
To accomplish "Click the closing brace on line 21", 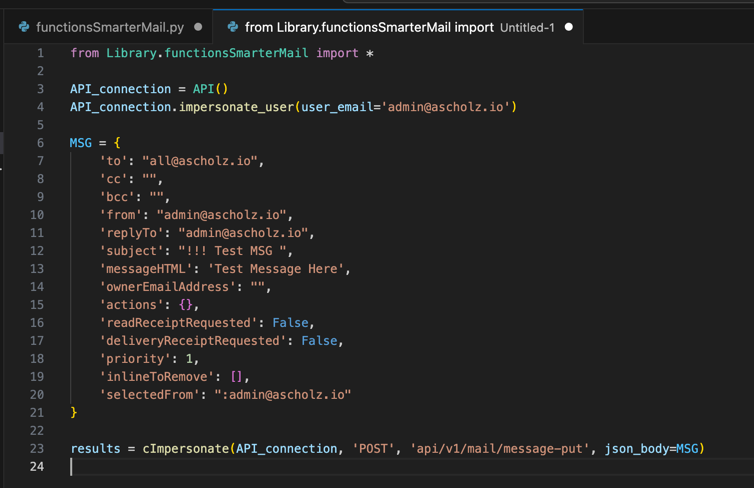I will 74,413.
